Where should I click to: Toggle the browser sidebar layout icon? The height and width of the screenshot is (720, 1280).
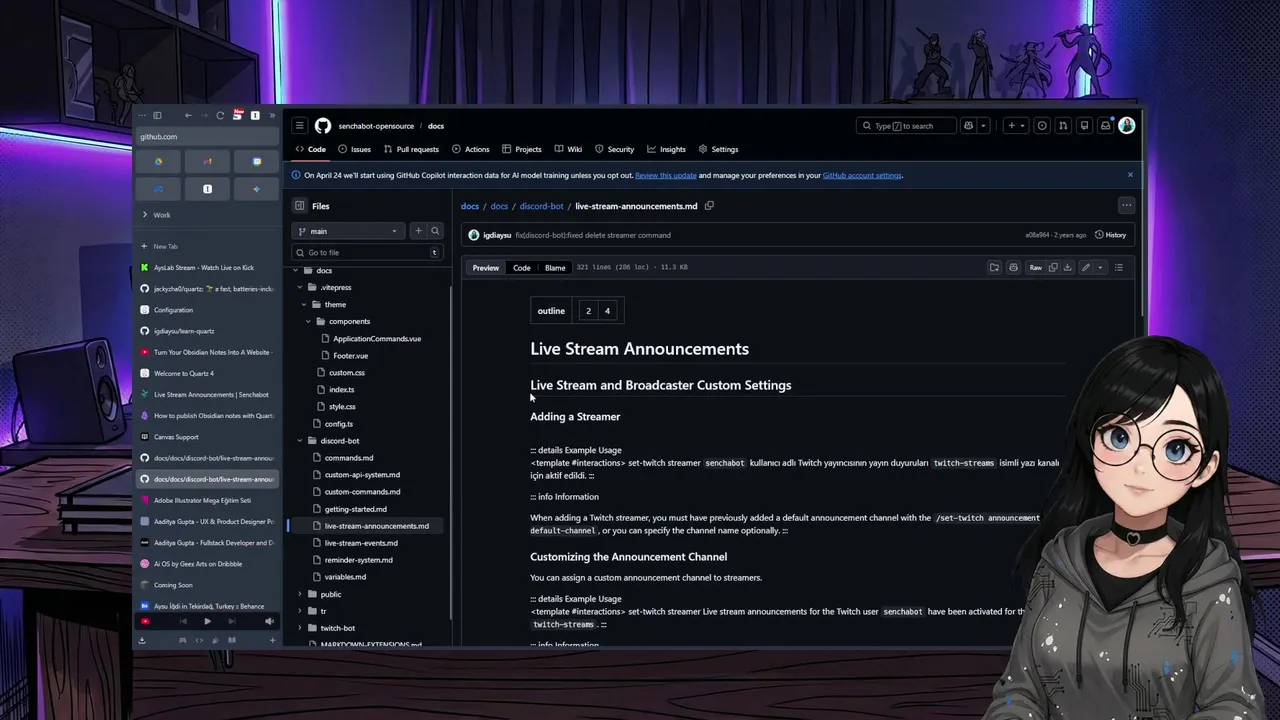(157, 115)
